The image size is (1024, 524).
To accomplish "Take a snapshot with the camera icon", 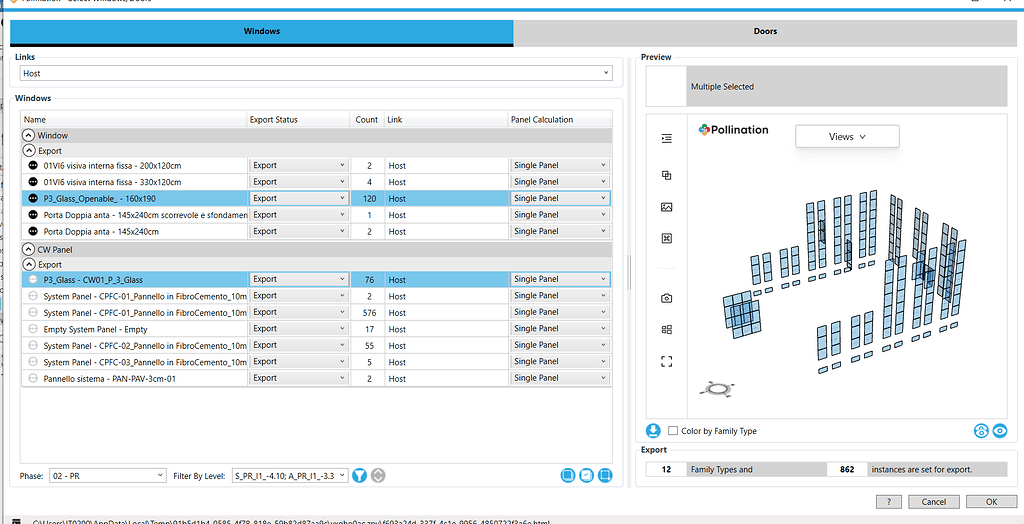I will point(666,298).
